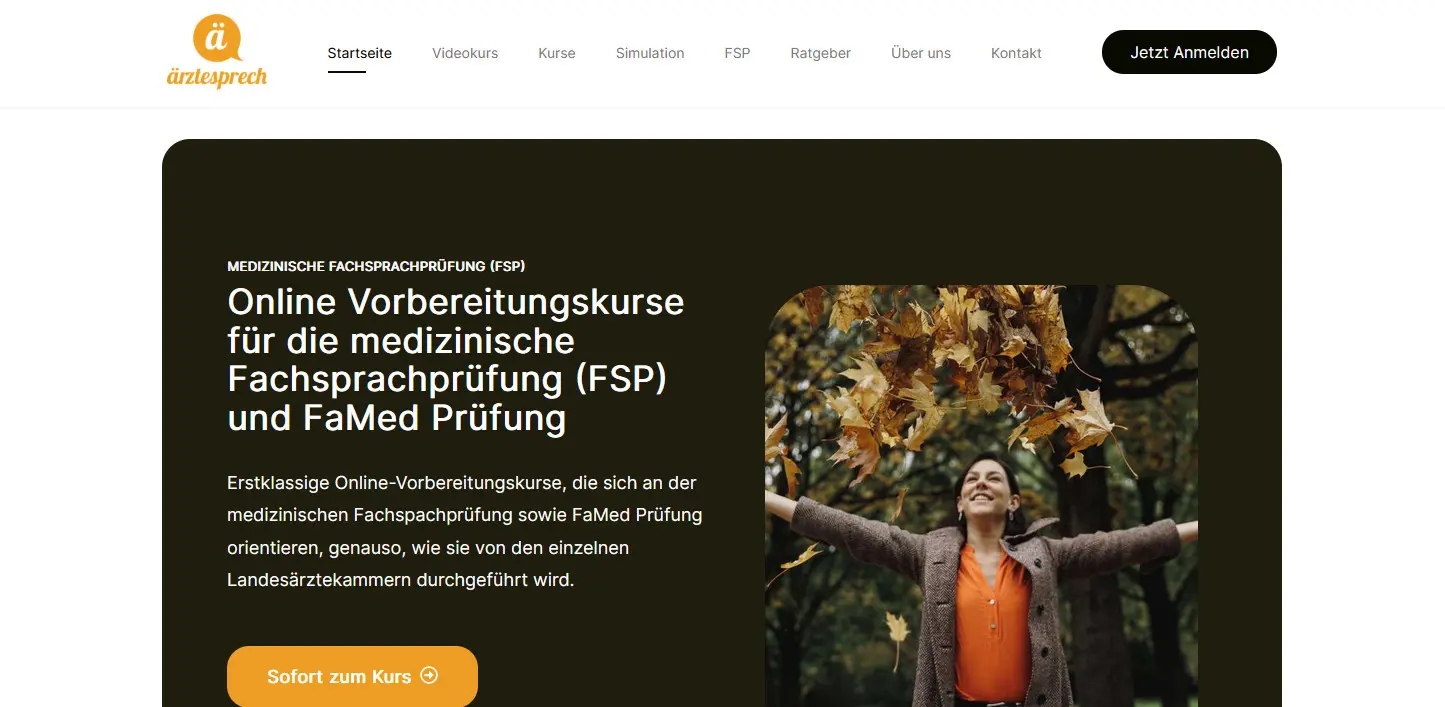Click the Jetzt Anmelden button

pyautogui.click(x=1189, y=52)
